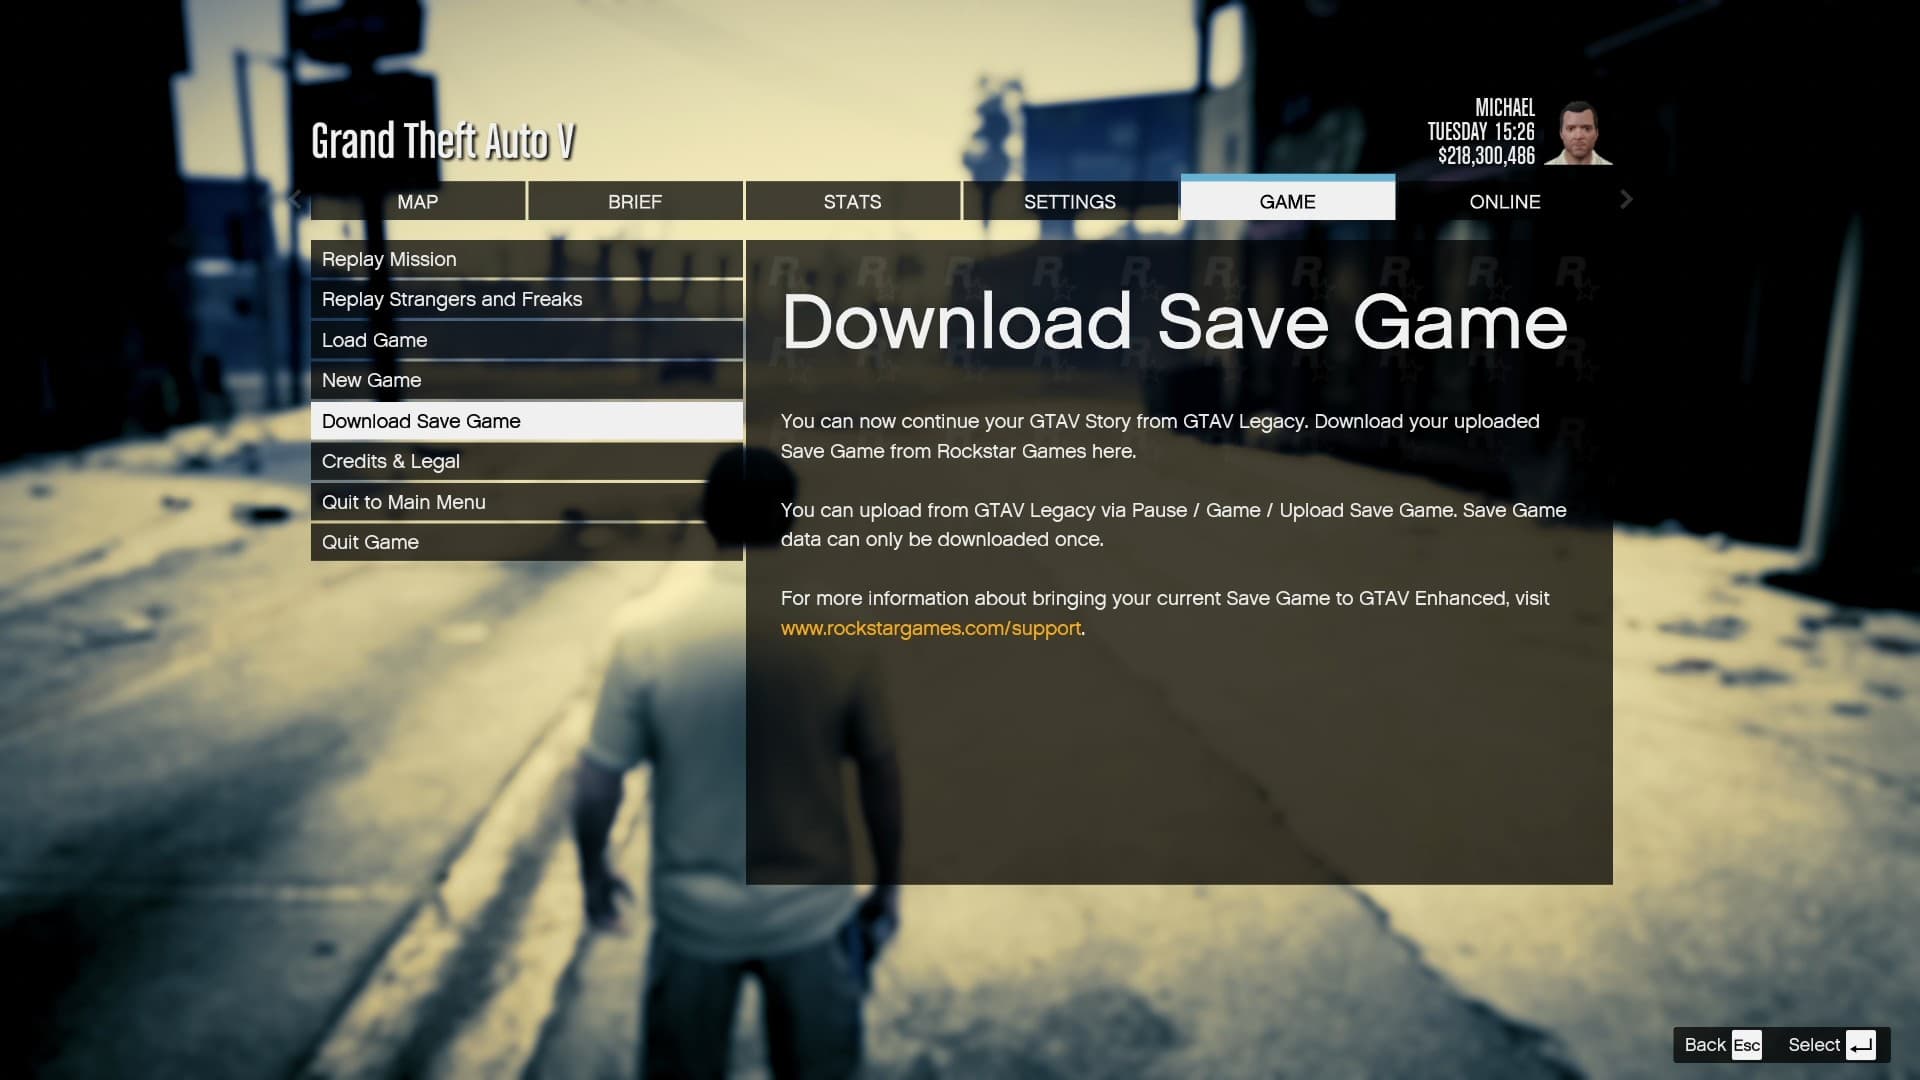1920x1080 pixels.
Task: Open the SETTINGS tab
Action: pos(1069,201)
